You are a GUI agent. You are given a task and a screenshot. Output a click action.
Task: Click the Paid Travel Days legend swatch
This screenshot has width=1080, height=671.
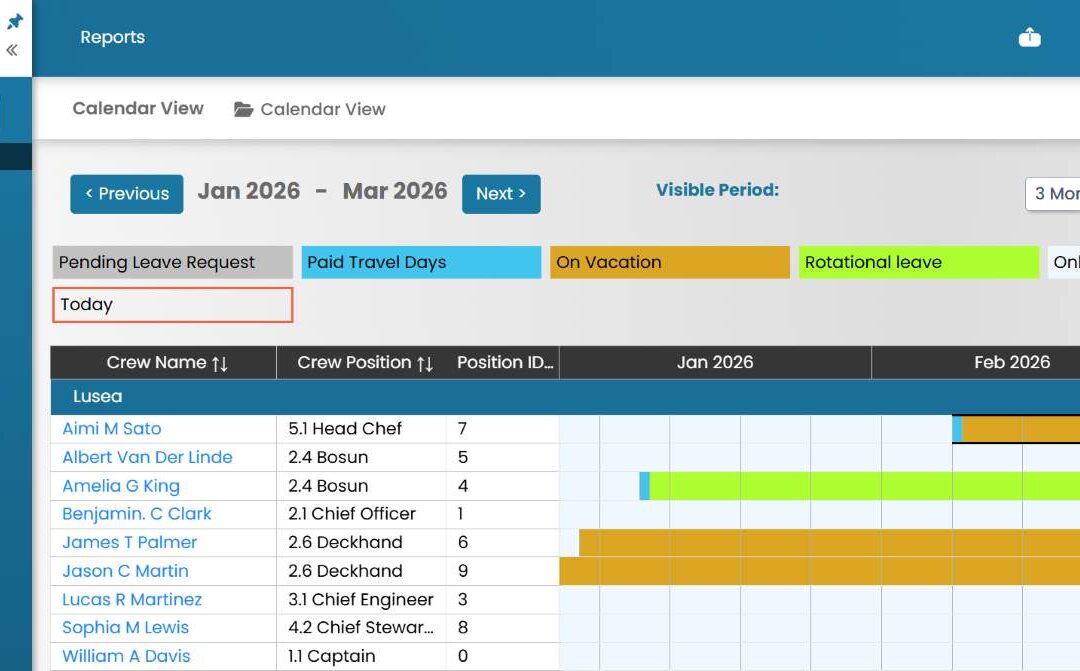click(422, 262)
